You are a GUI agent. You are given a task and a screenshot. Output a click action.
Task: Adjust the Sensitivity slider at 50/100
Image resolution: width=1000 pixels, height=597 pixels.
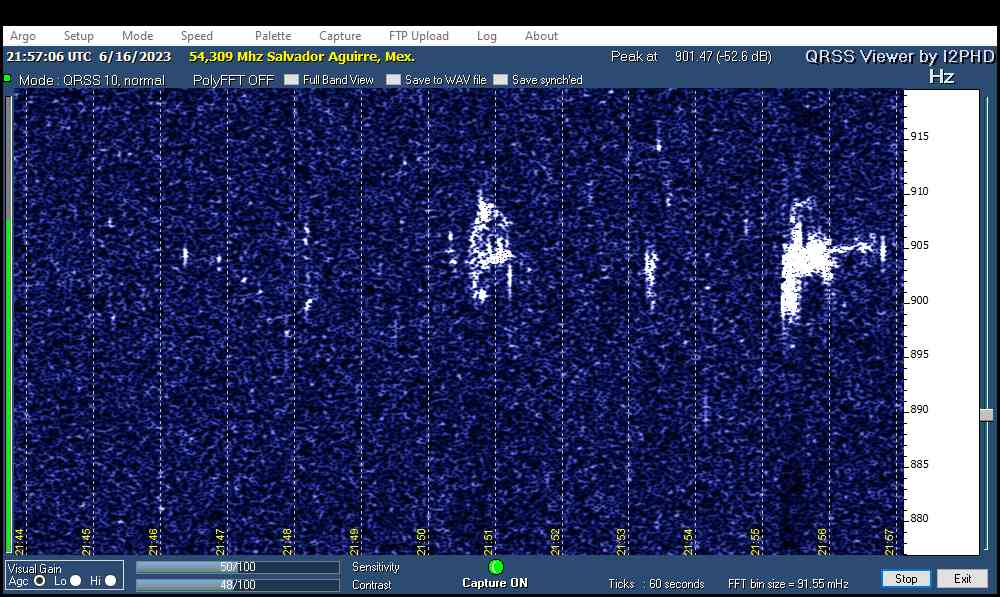point(237,567)
